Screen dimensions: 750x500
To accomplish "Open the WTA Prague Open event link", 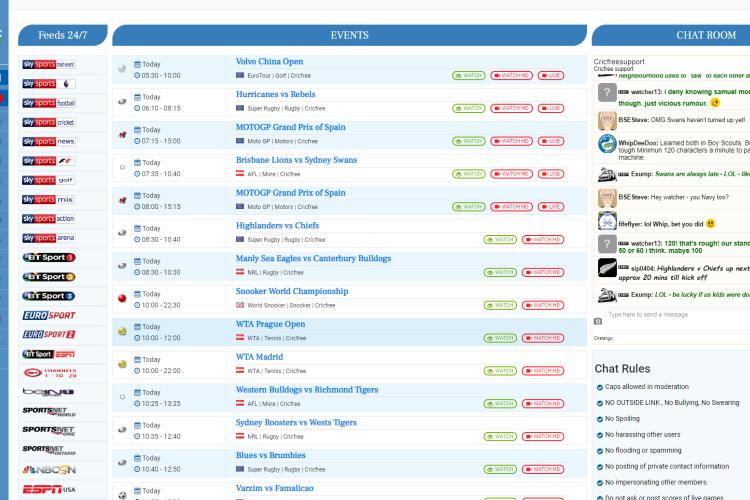I will (270, 324).
